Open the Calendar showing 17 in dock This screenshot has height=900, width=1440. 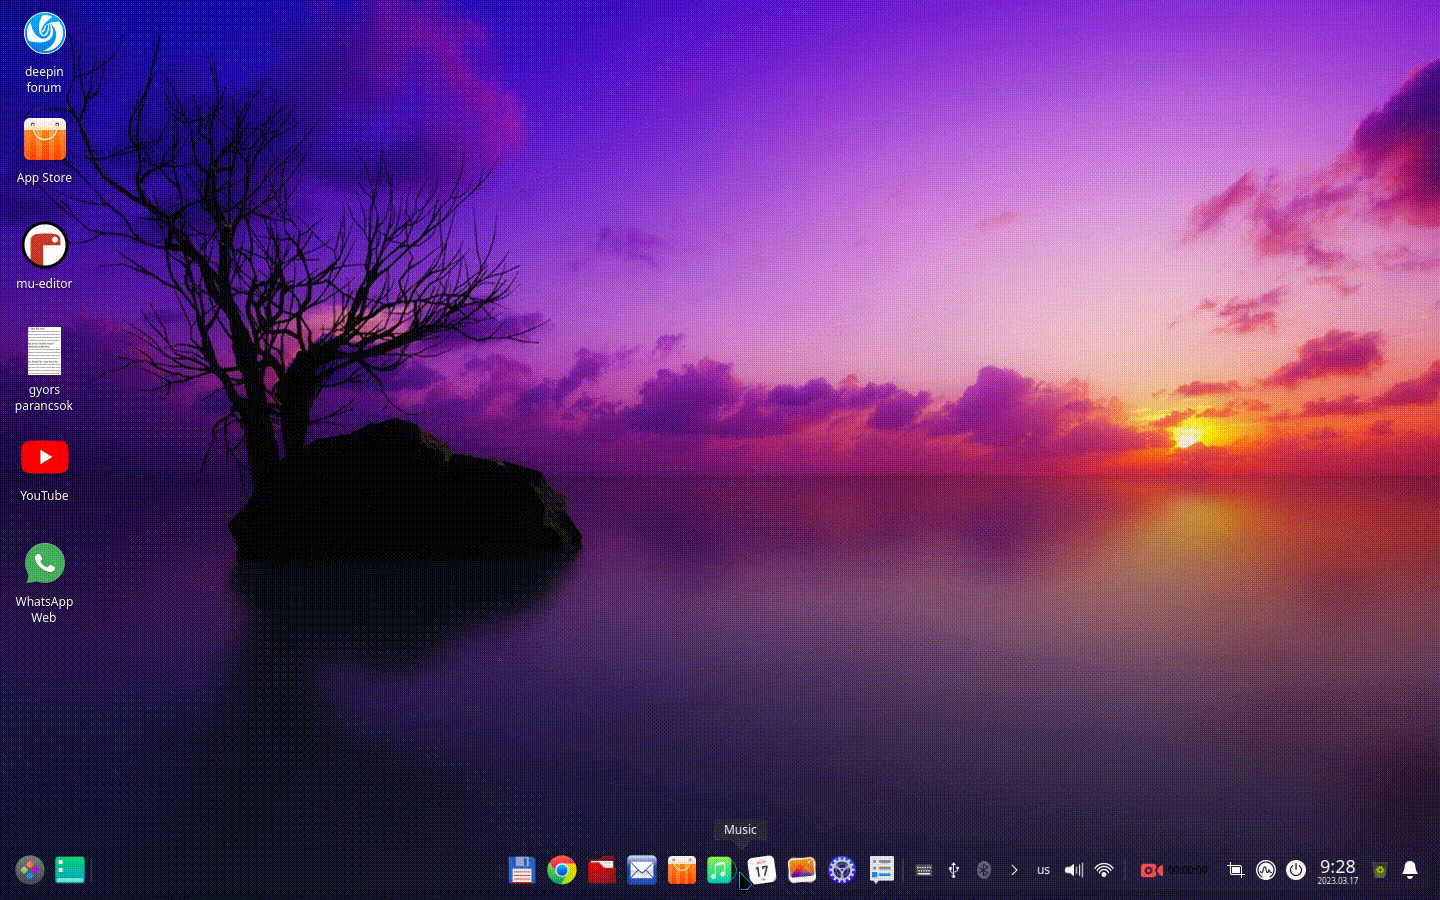pos(762,870)
